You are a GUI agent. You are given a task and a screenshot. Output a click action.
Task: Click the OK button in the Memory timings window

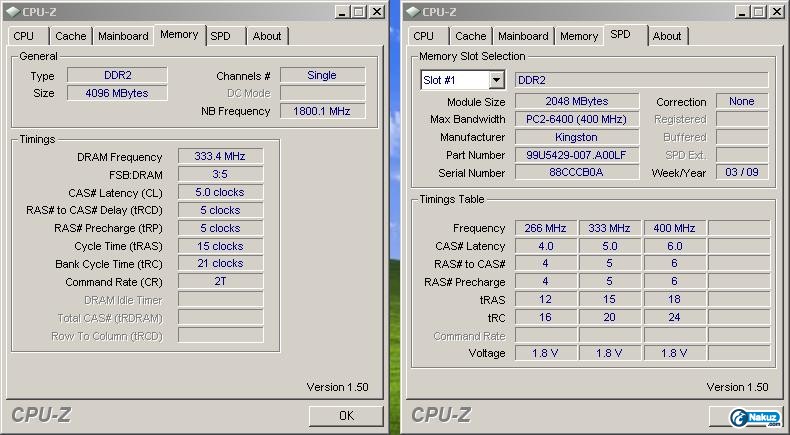[x=346, y=415]
